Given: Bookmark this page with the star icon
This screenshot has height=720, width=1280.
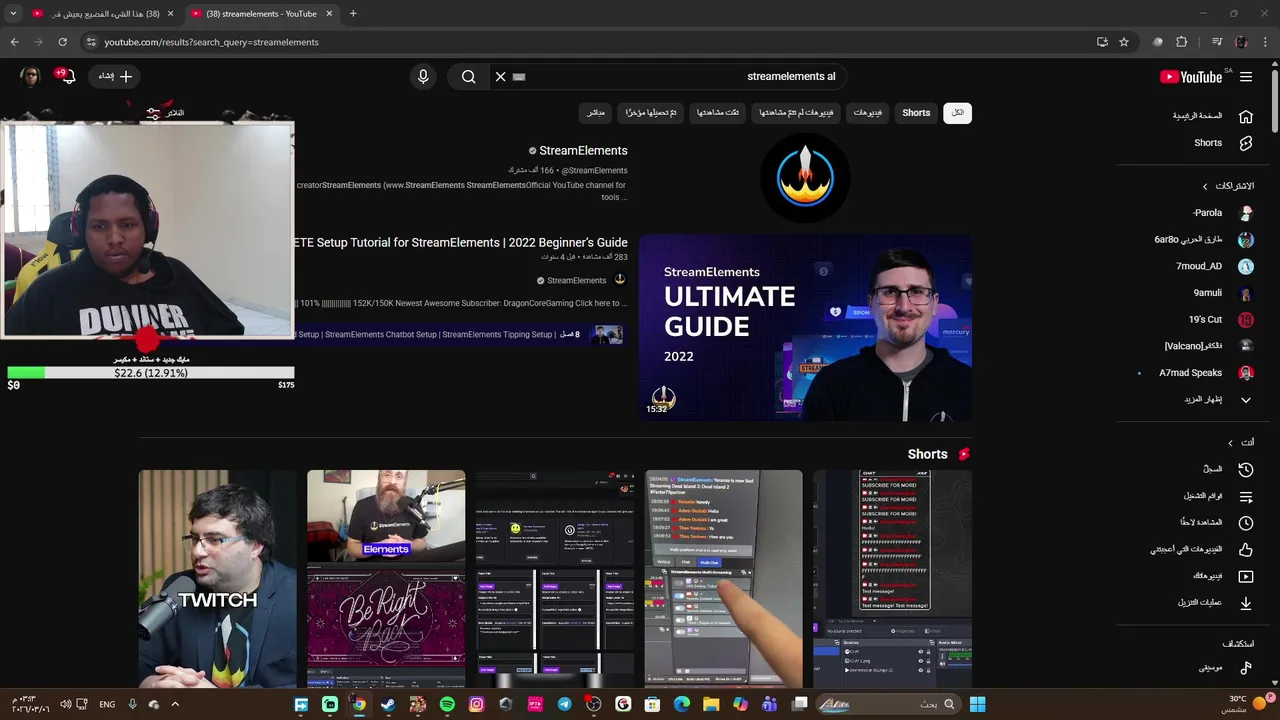Looking at the screenshot, I should (x=1124, y=42).
